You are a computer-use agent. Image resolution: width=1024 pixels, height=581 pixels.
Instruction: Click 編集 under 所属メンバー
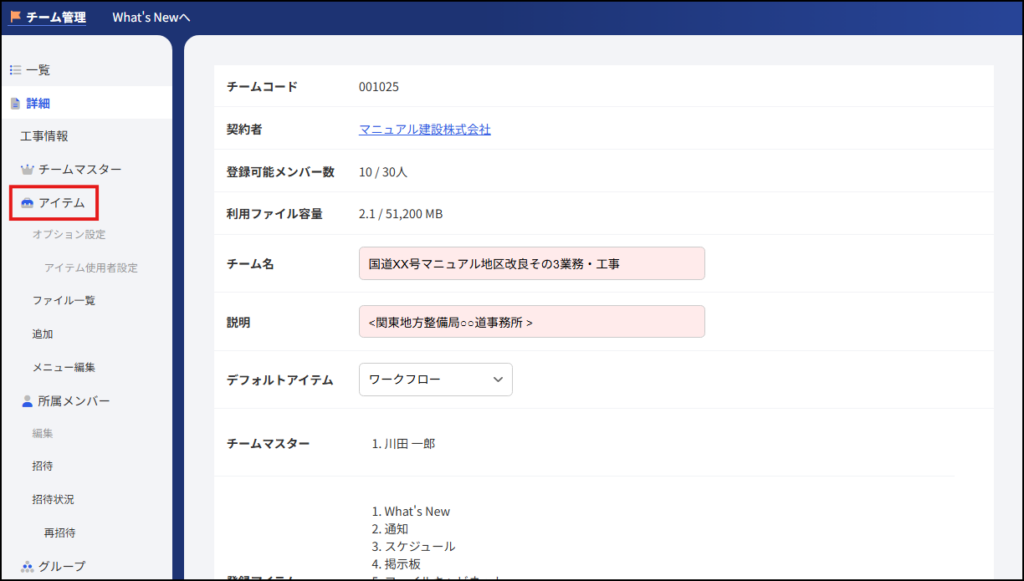point(42,433)
